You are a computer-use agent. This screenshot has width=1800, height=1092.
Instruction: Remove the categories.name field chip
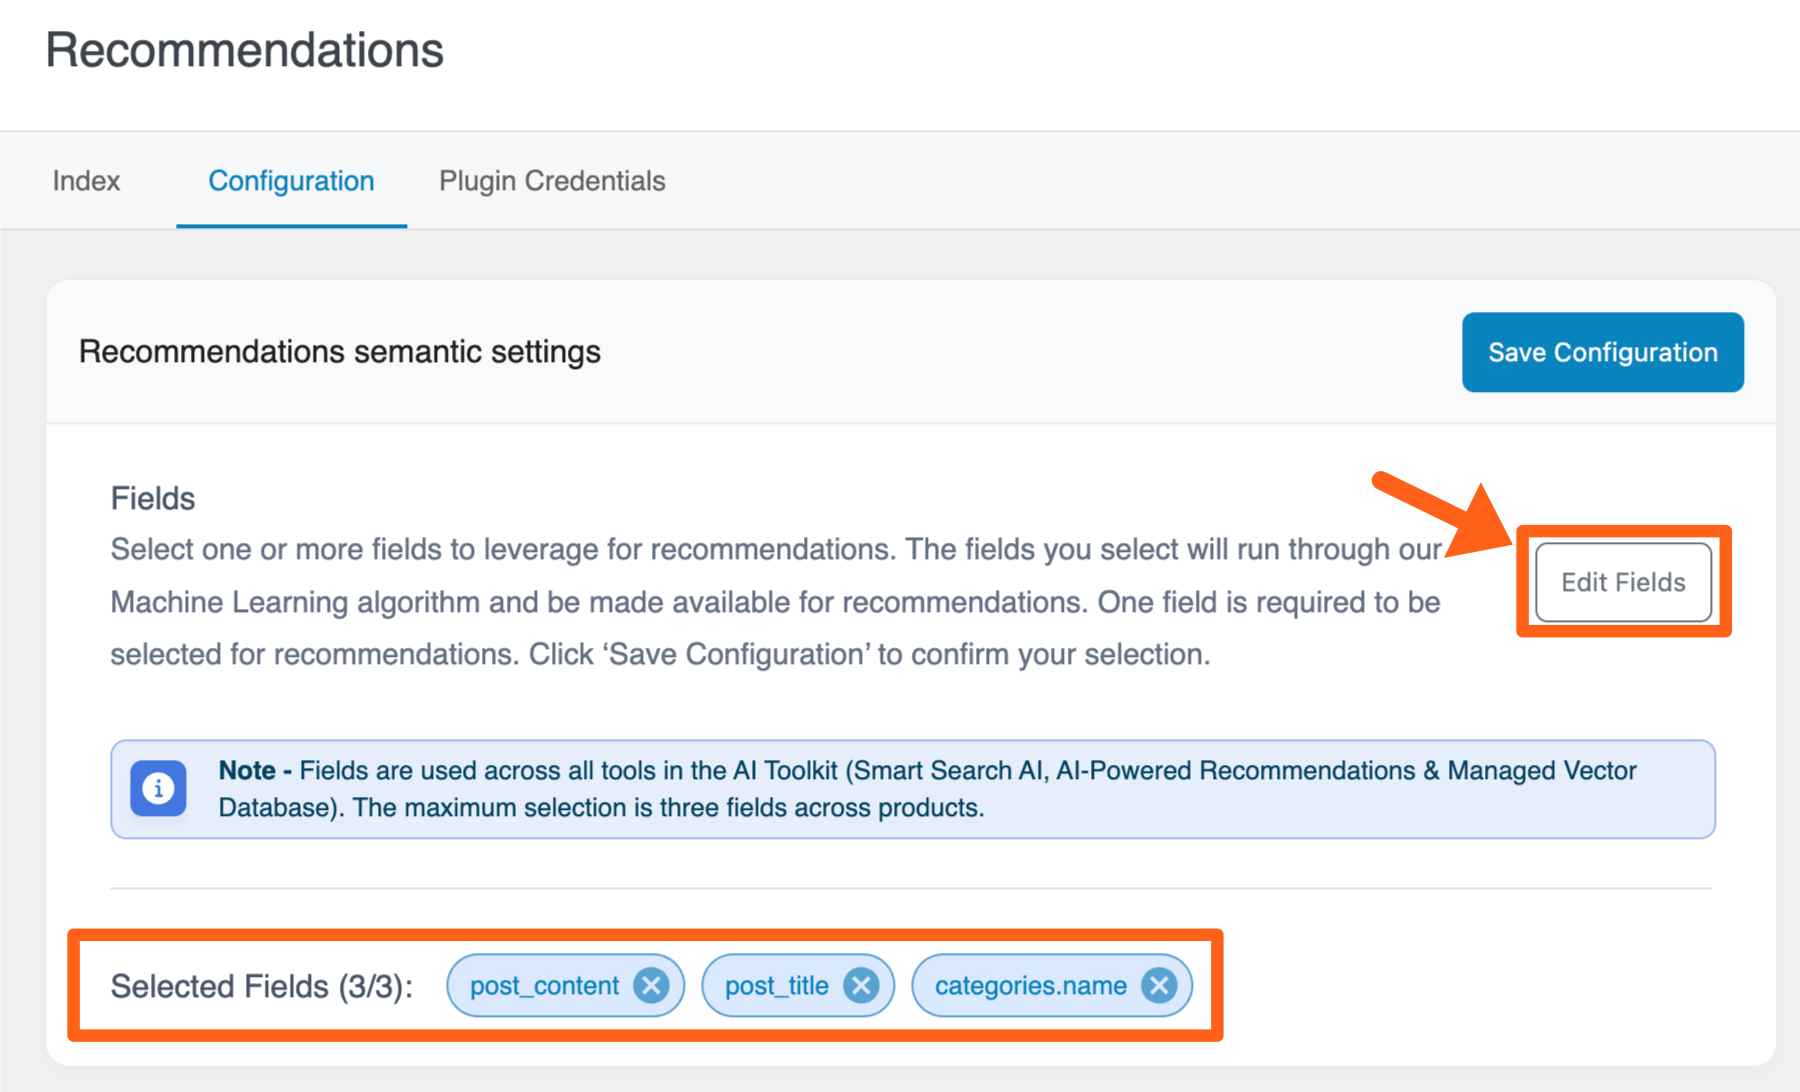(1159, 986)
